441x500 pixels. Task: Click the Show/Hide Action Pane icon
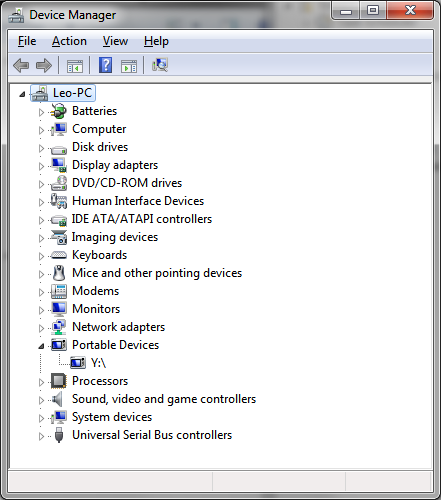129,66
